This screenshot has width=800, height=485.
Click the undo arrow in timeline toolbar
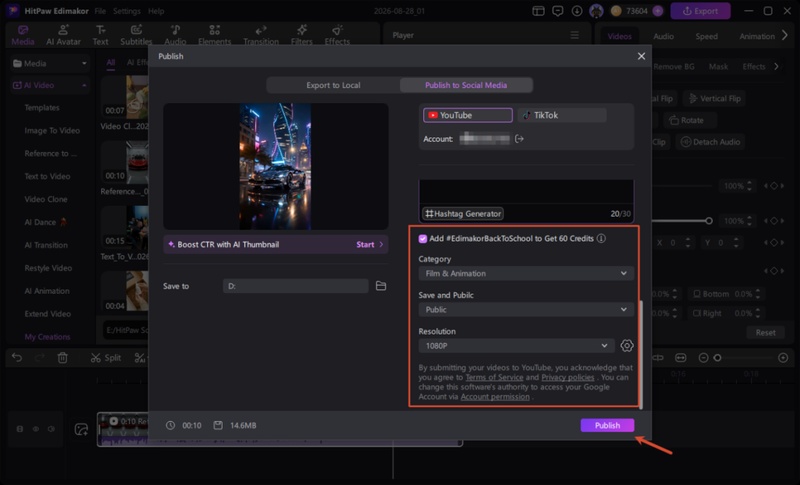pos(17,358)
